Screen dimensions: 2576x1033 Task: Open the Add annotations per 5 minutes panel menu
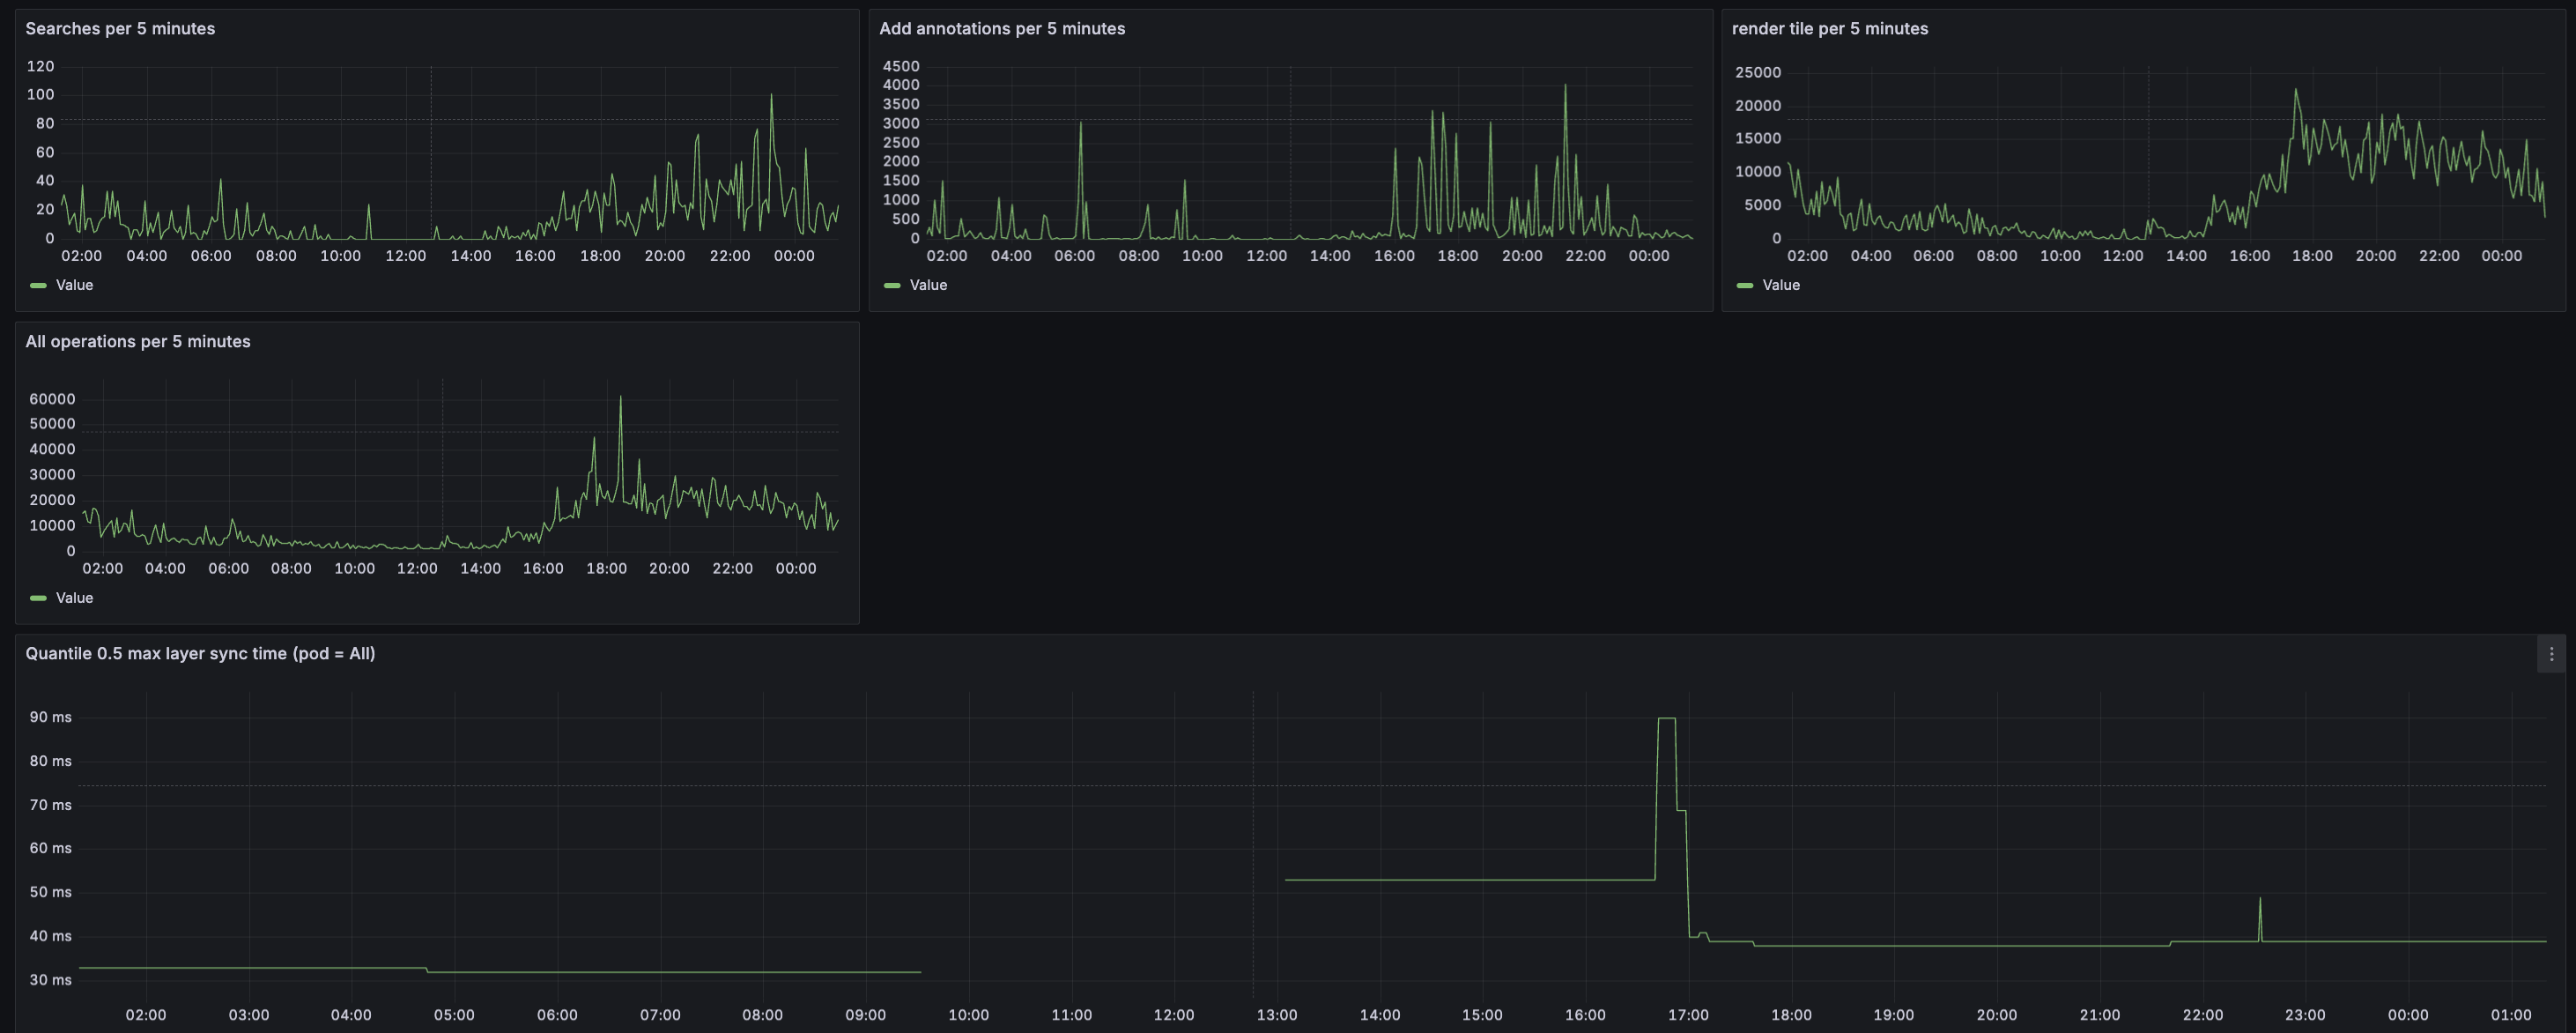coord(1001,29)
